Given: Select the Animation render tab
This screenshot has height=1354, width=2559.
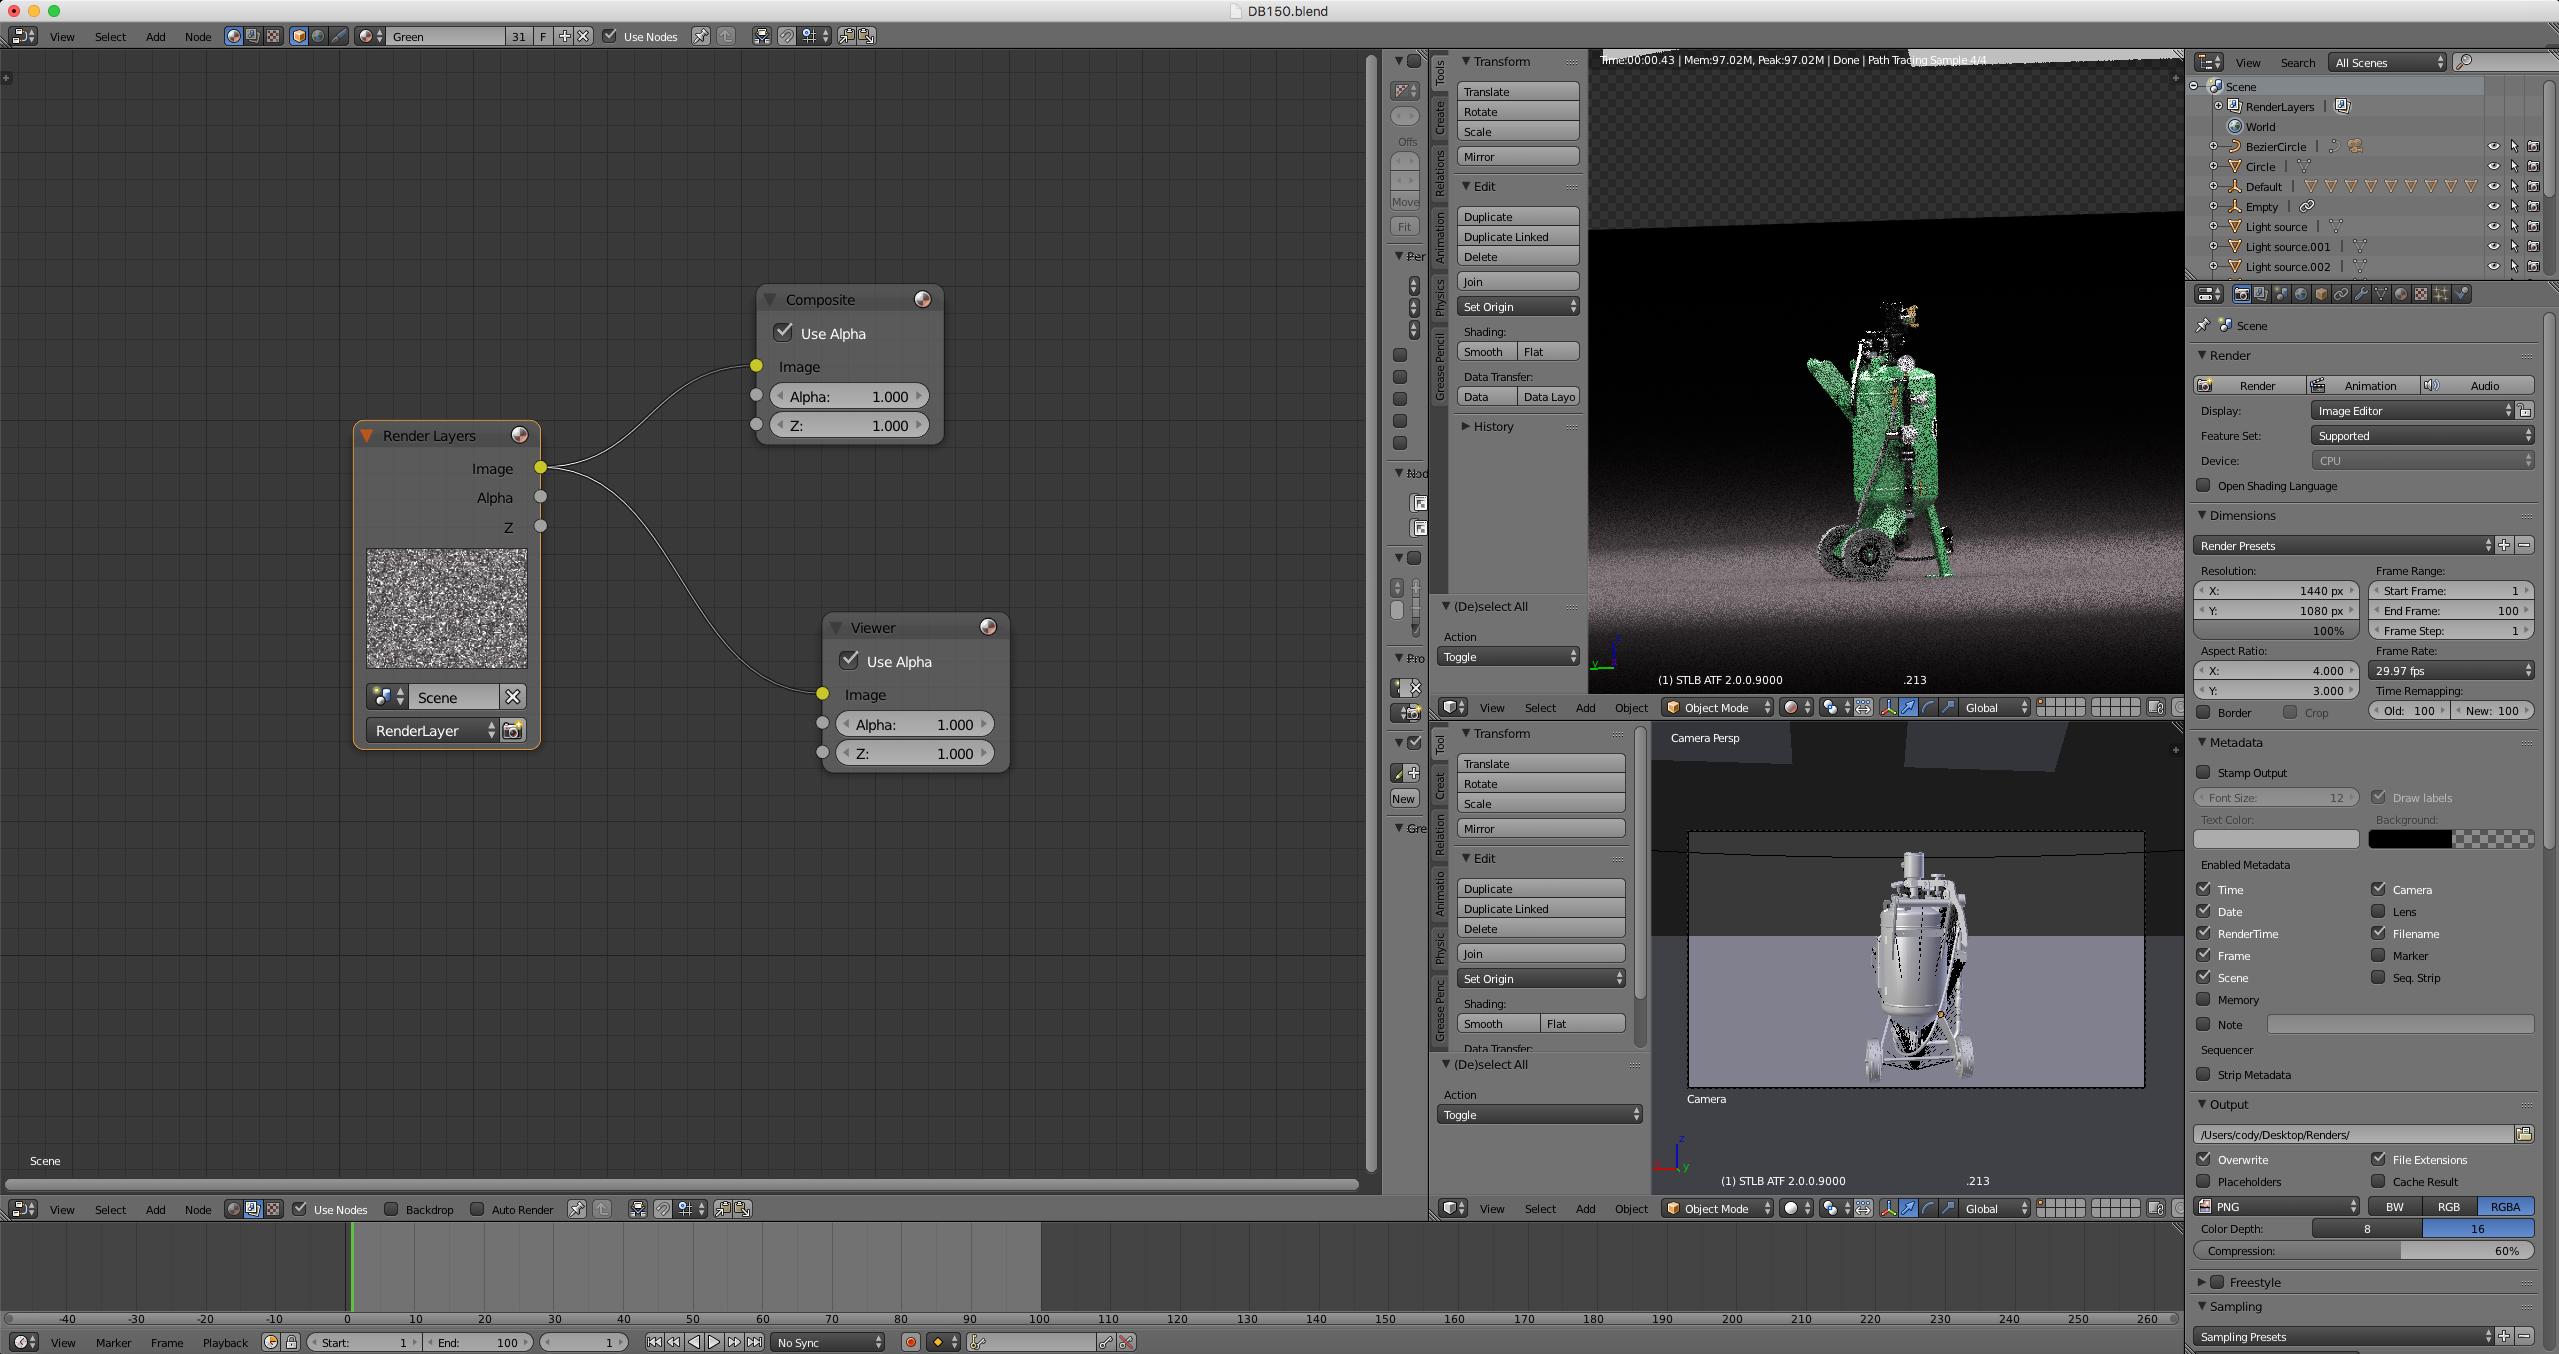Looking at the screenshot, I should tap(2366, 386).
